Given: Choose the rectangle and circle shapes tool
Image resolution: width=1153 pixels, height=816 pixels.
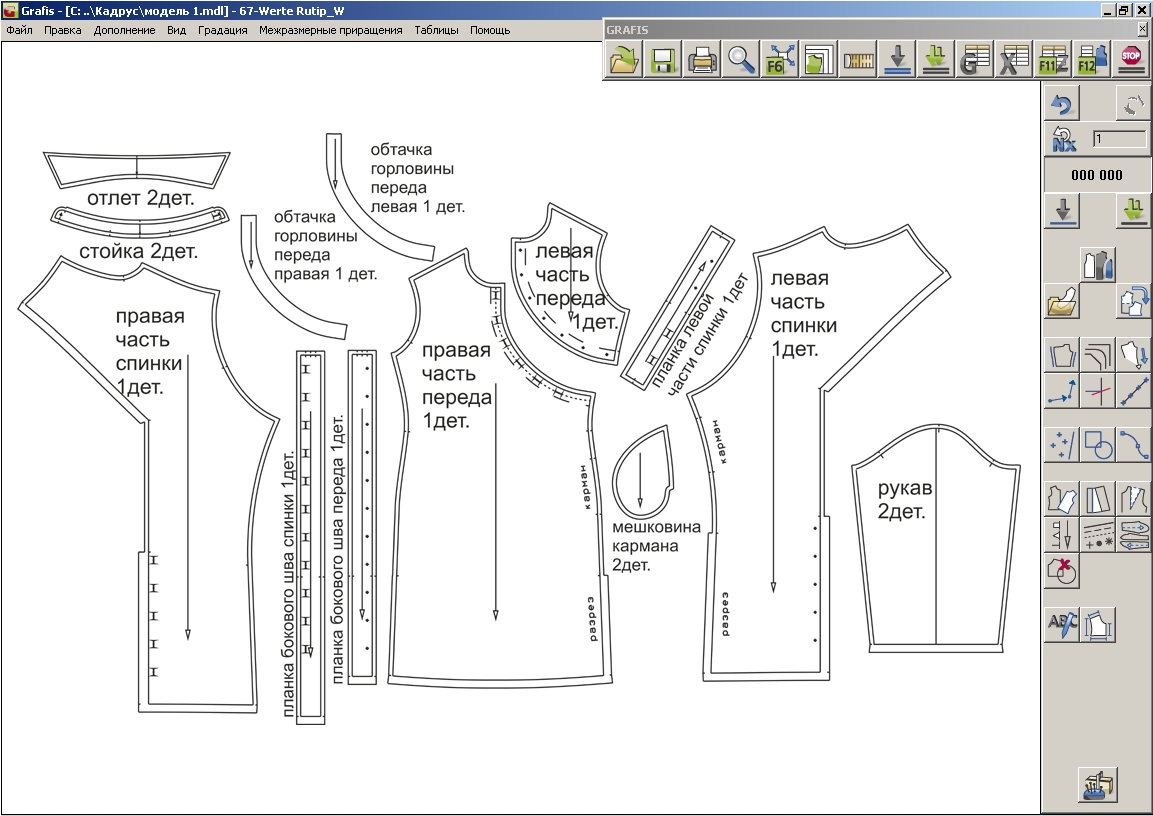Looking at the screenshot, I should click(1098, 445).
